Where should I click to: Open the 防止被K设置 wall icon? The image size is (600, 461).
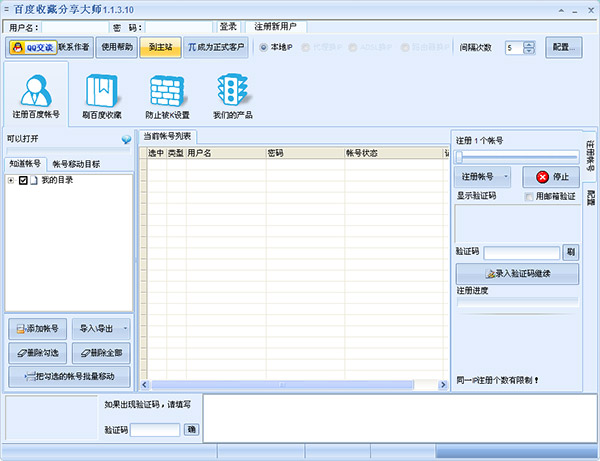(168, 96)
